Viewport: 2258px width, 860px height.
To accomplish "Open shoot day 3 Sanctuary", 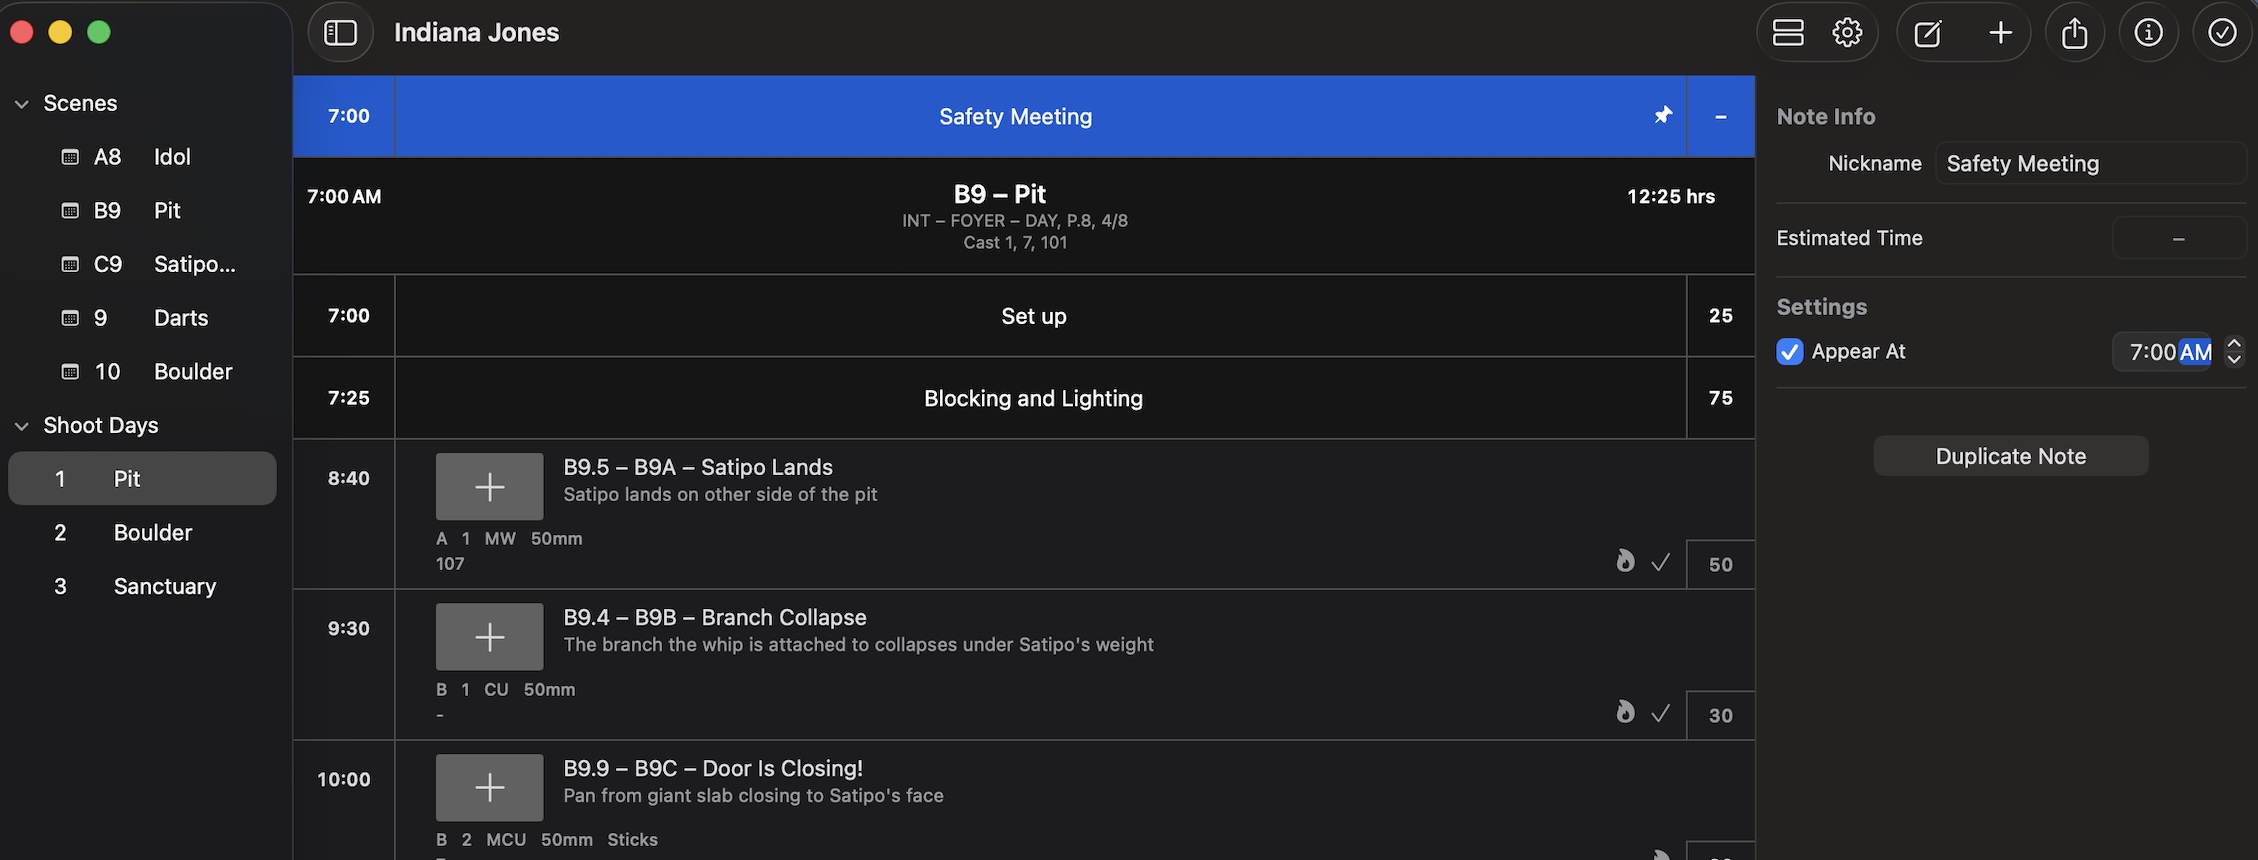I will tap(142, 587).
